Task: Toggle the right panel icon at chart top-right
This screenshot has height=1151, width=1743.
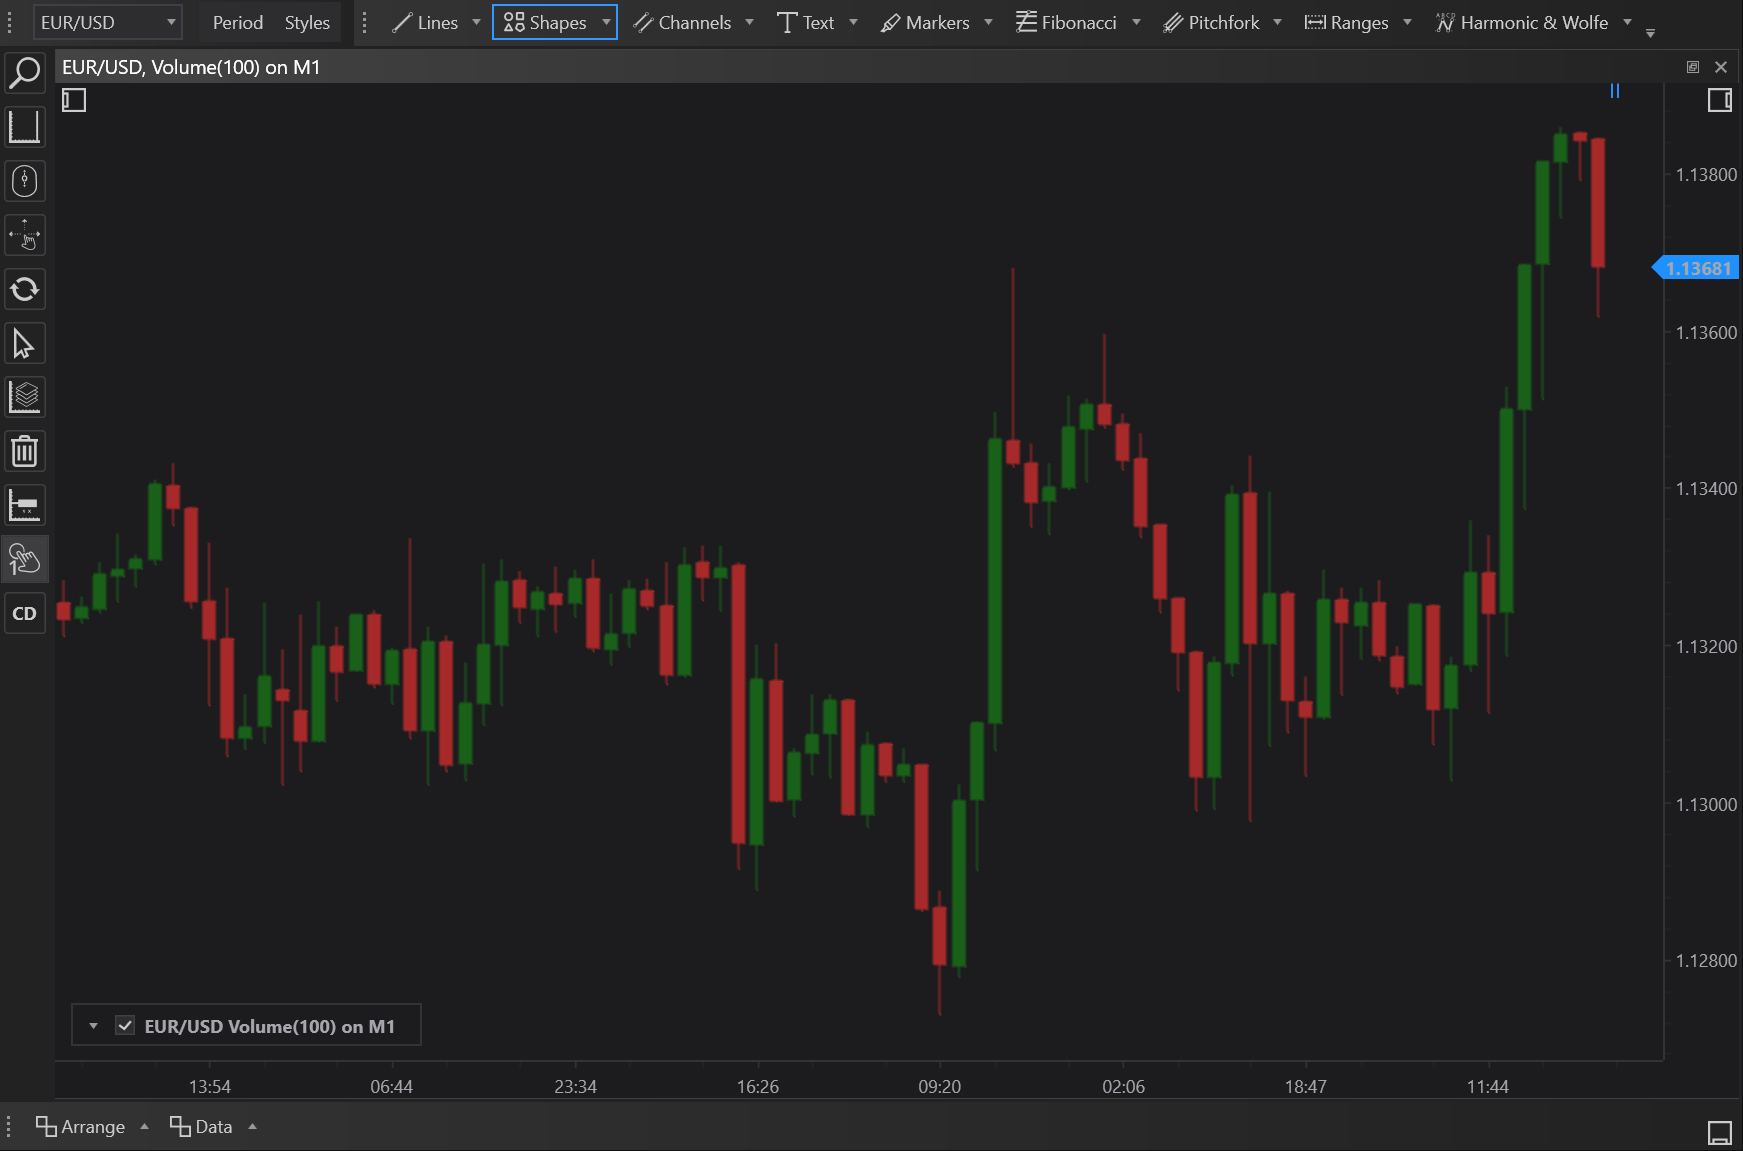Action: click(1719, 100)
